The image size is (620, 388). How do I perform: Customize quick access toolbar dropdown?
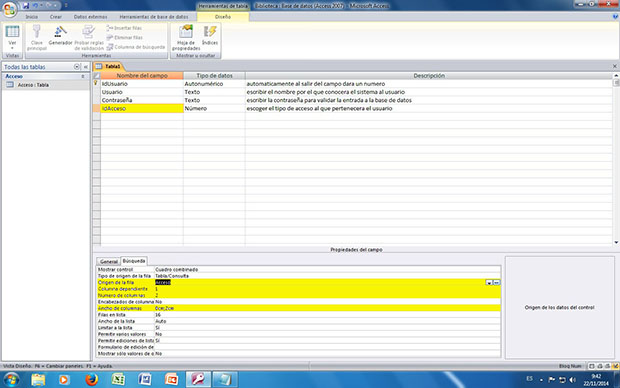(66, 6)
